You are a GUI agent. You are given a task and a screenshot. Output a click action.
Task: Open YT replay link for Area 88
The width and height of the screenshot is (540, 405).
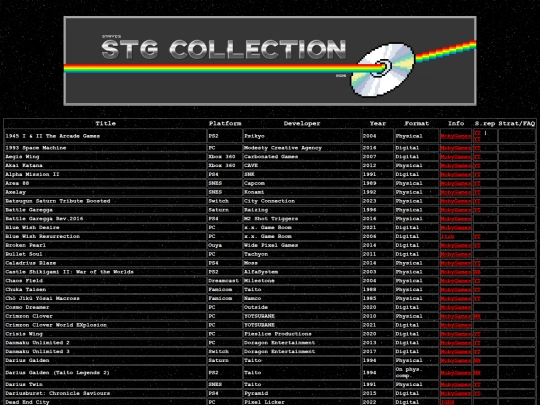click(477, 184)
